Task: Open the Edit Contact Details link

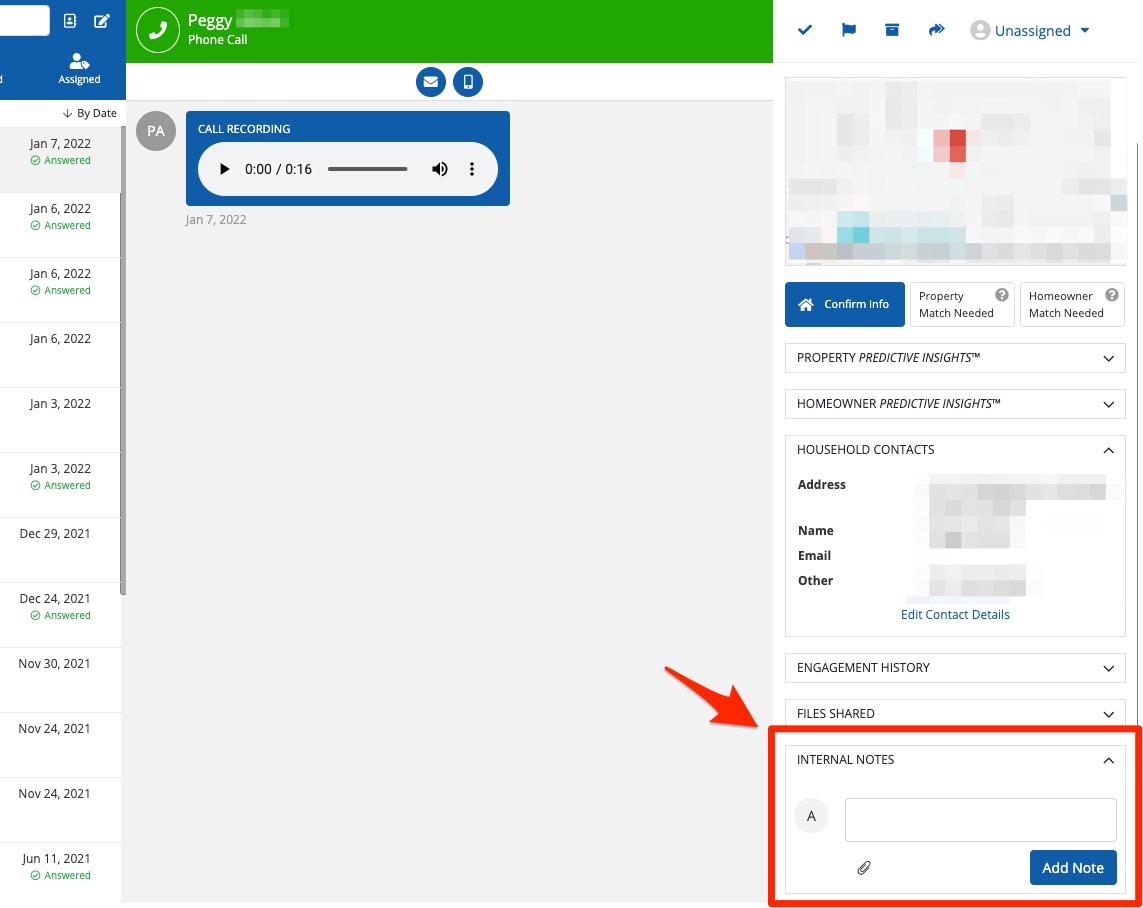Action: [x=955, y=615]
